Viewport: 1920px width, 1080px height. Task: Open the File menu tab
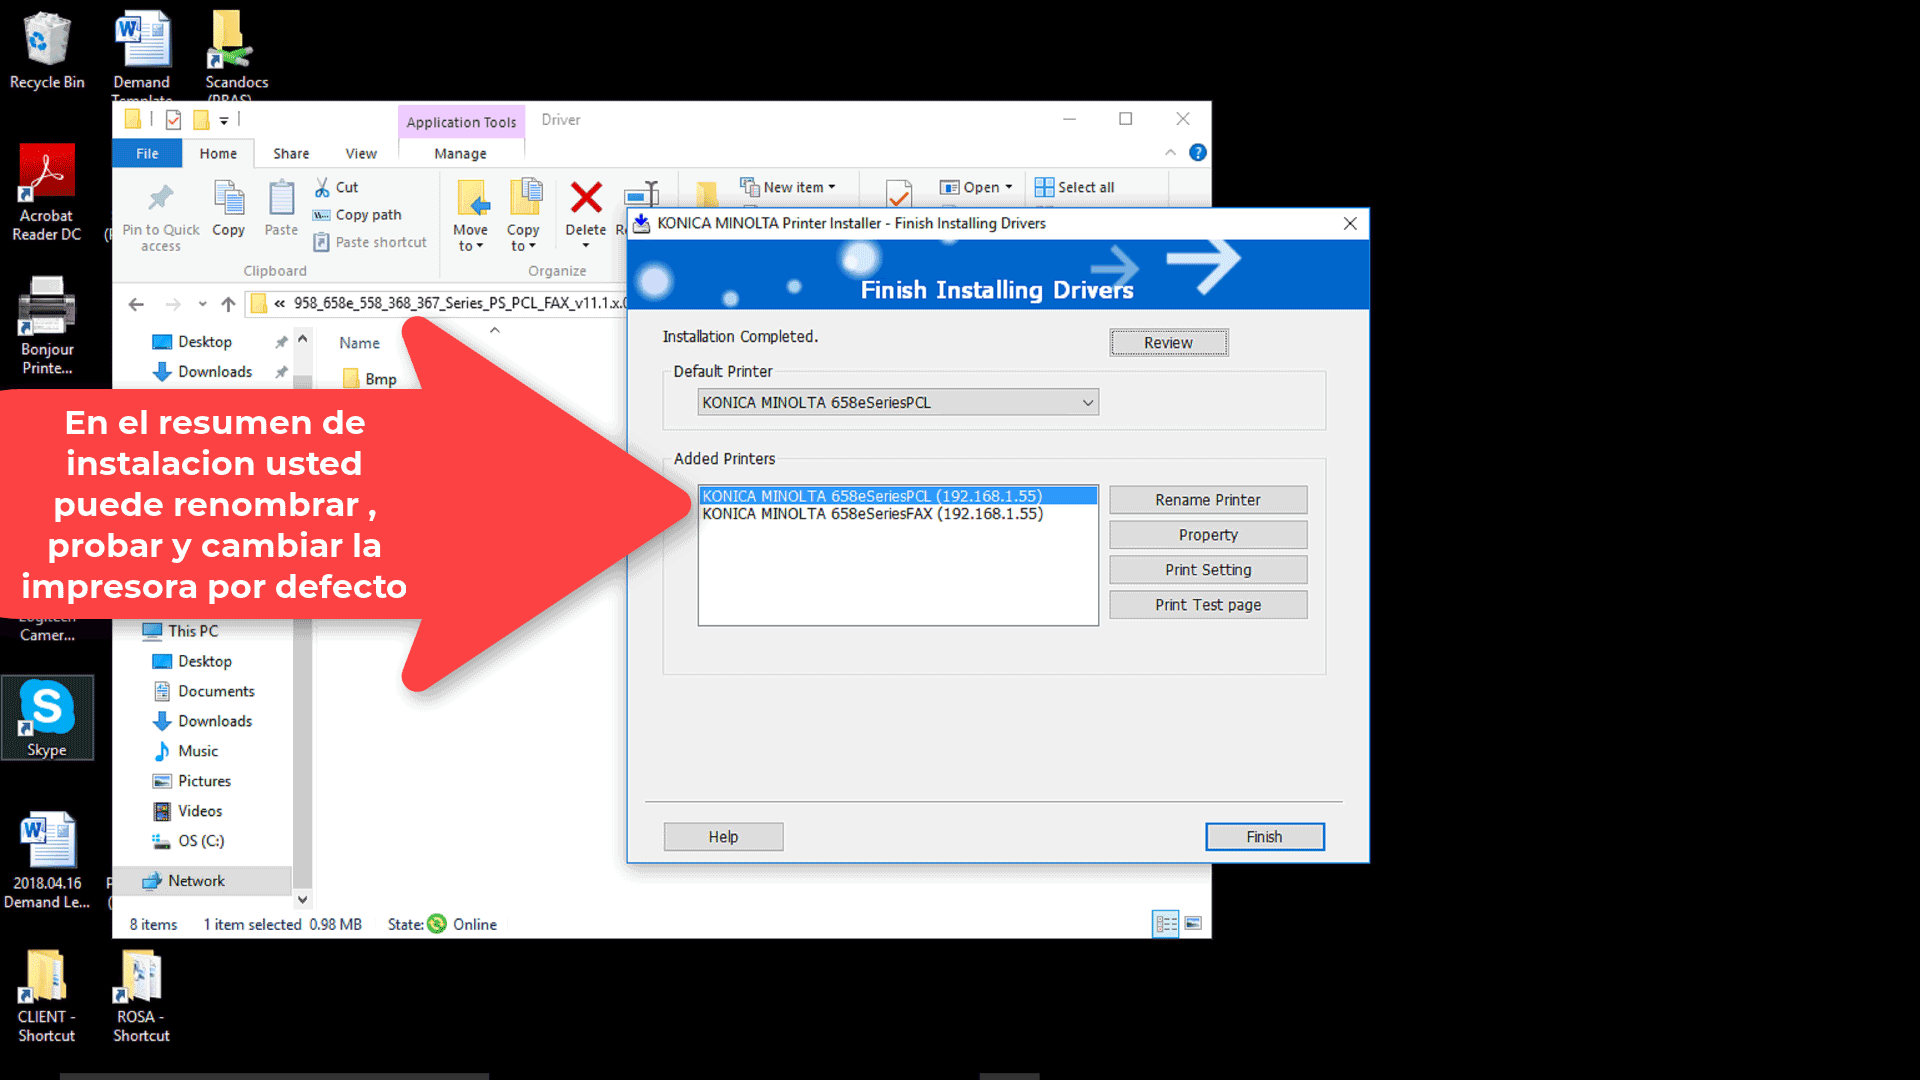point(147,153)
